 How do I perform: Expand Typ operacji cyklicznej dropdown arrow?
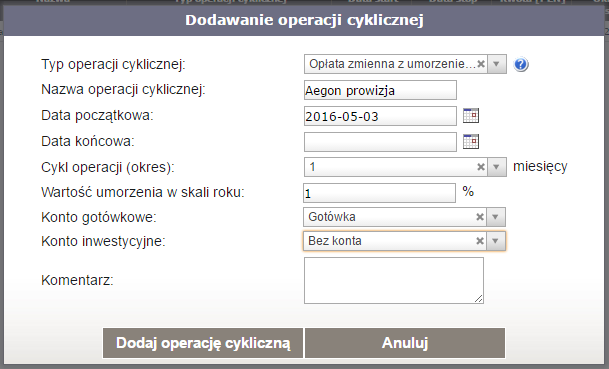[x=496, y=64]
